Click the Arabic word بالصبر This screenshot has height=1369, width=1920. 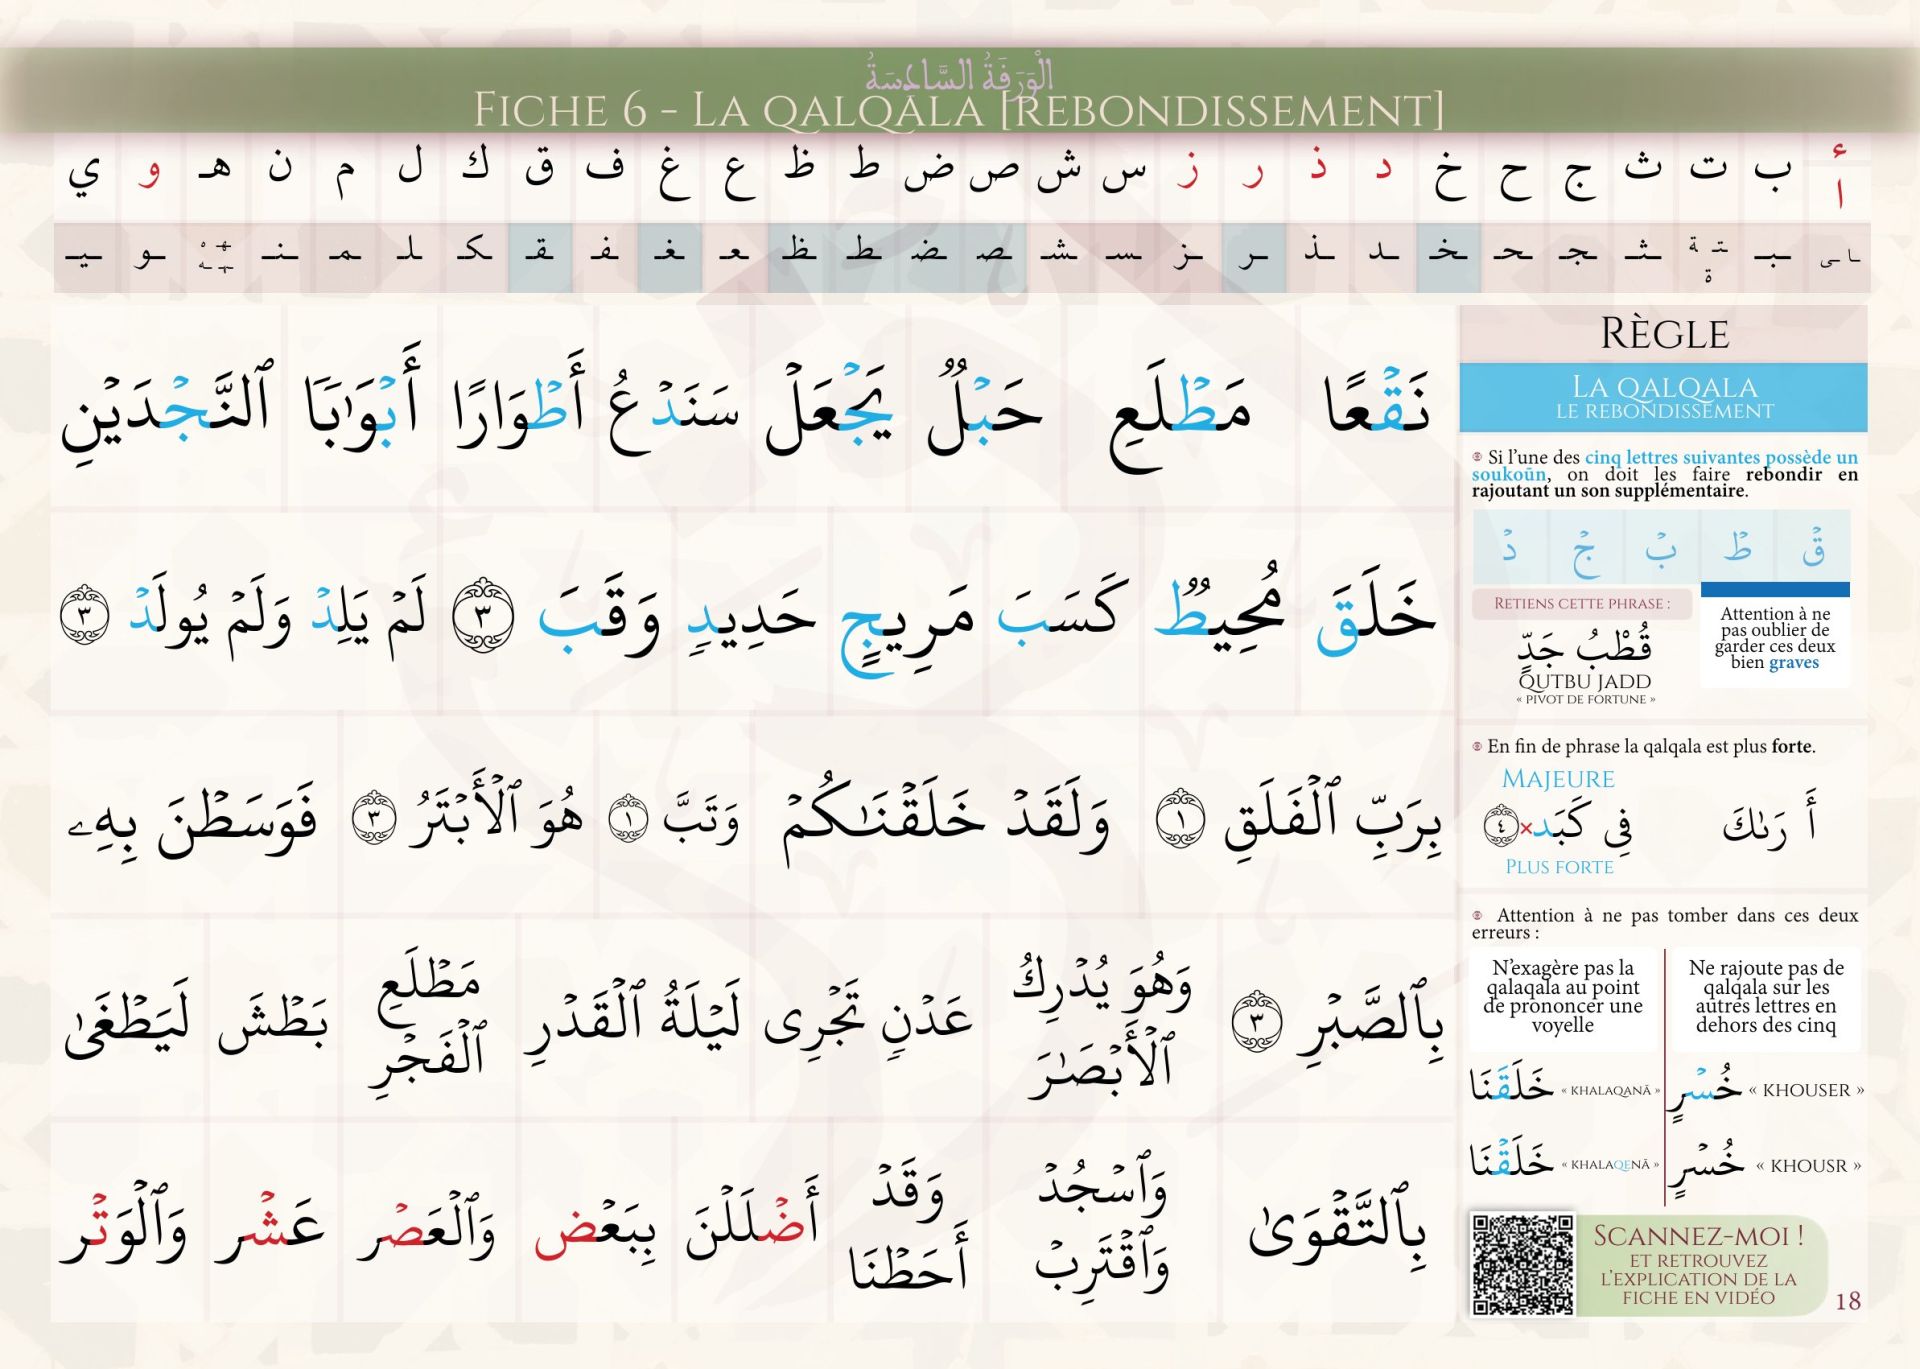pos(1370,1023)
